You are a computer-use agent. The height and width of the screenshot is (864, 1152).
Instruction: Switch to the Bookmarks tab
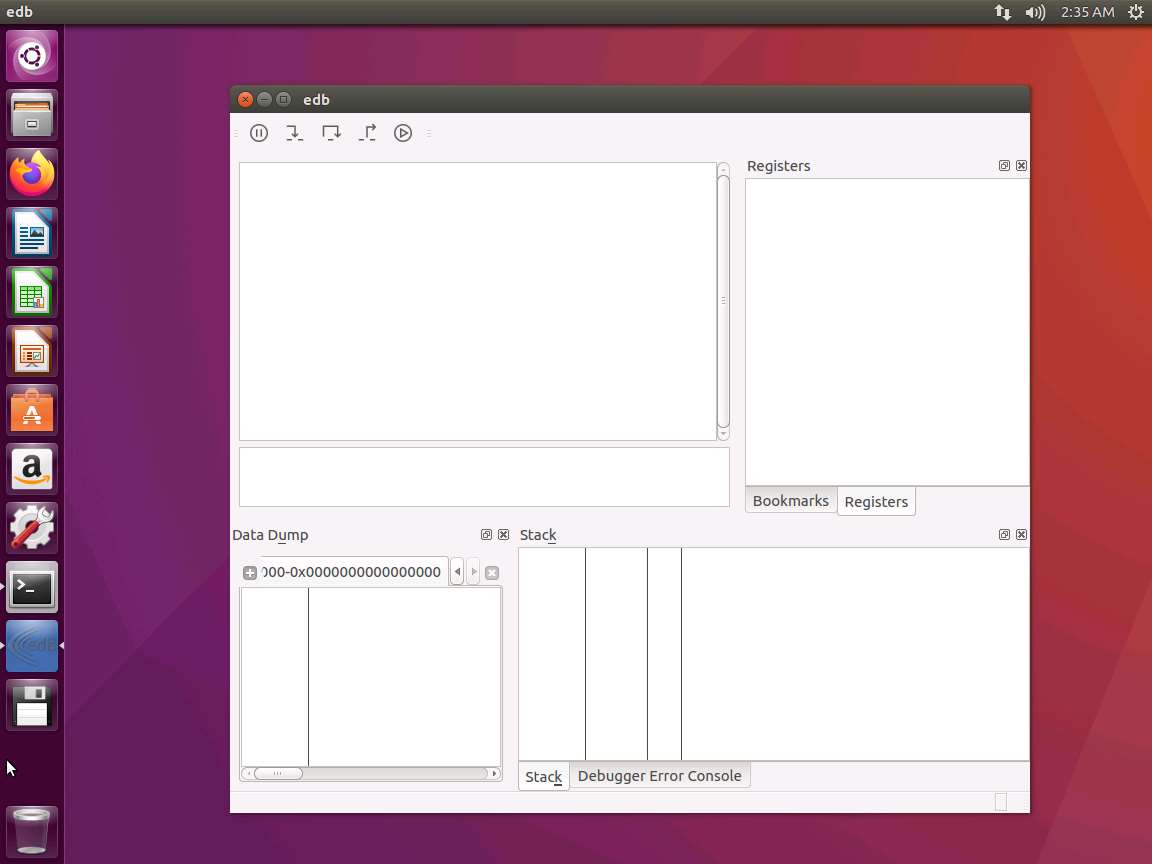790,501
